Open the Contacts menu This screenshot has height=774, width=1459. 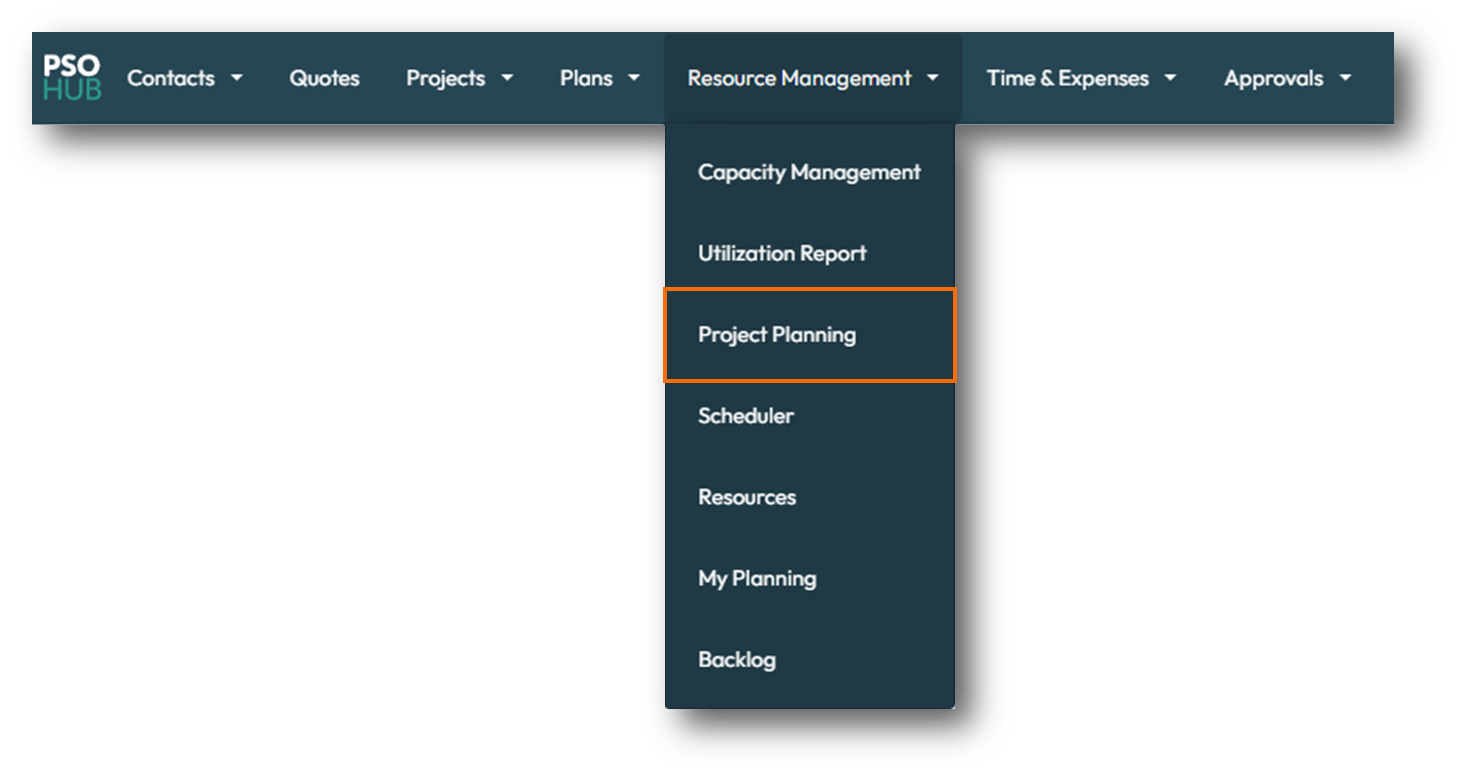(x=171, y=78)
